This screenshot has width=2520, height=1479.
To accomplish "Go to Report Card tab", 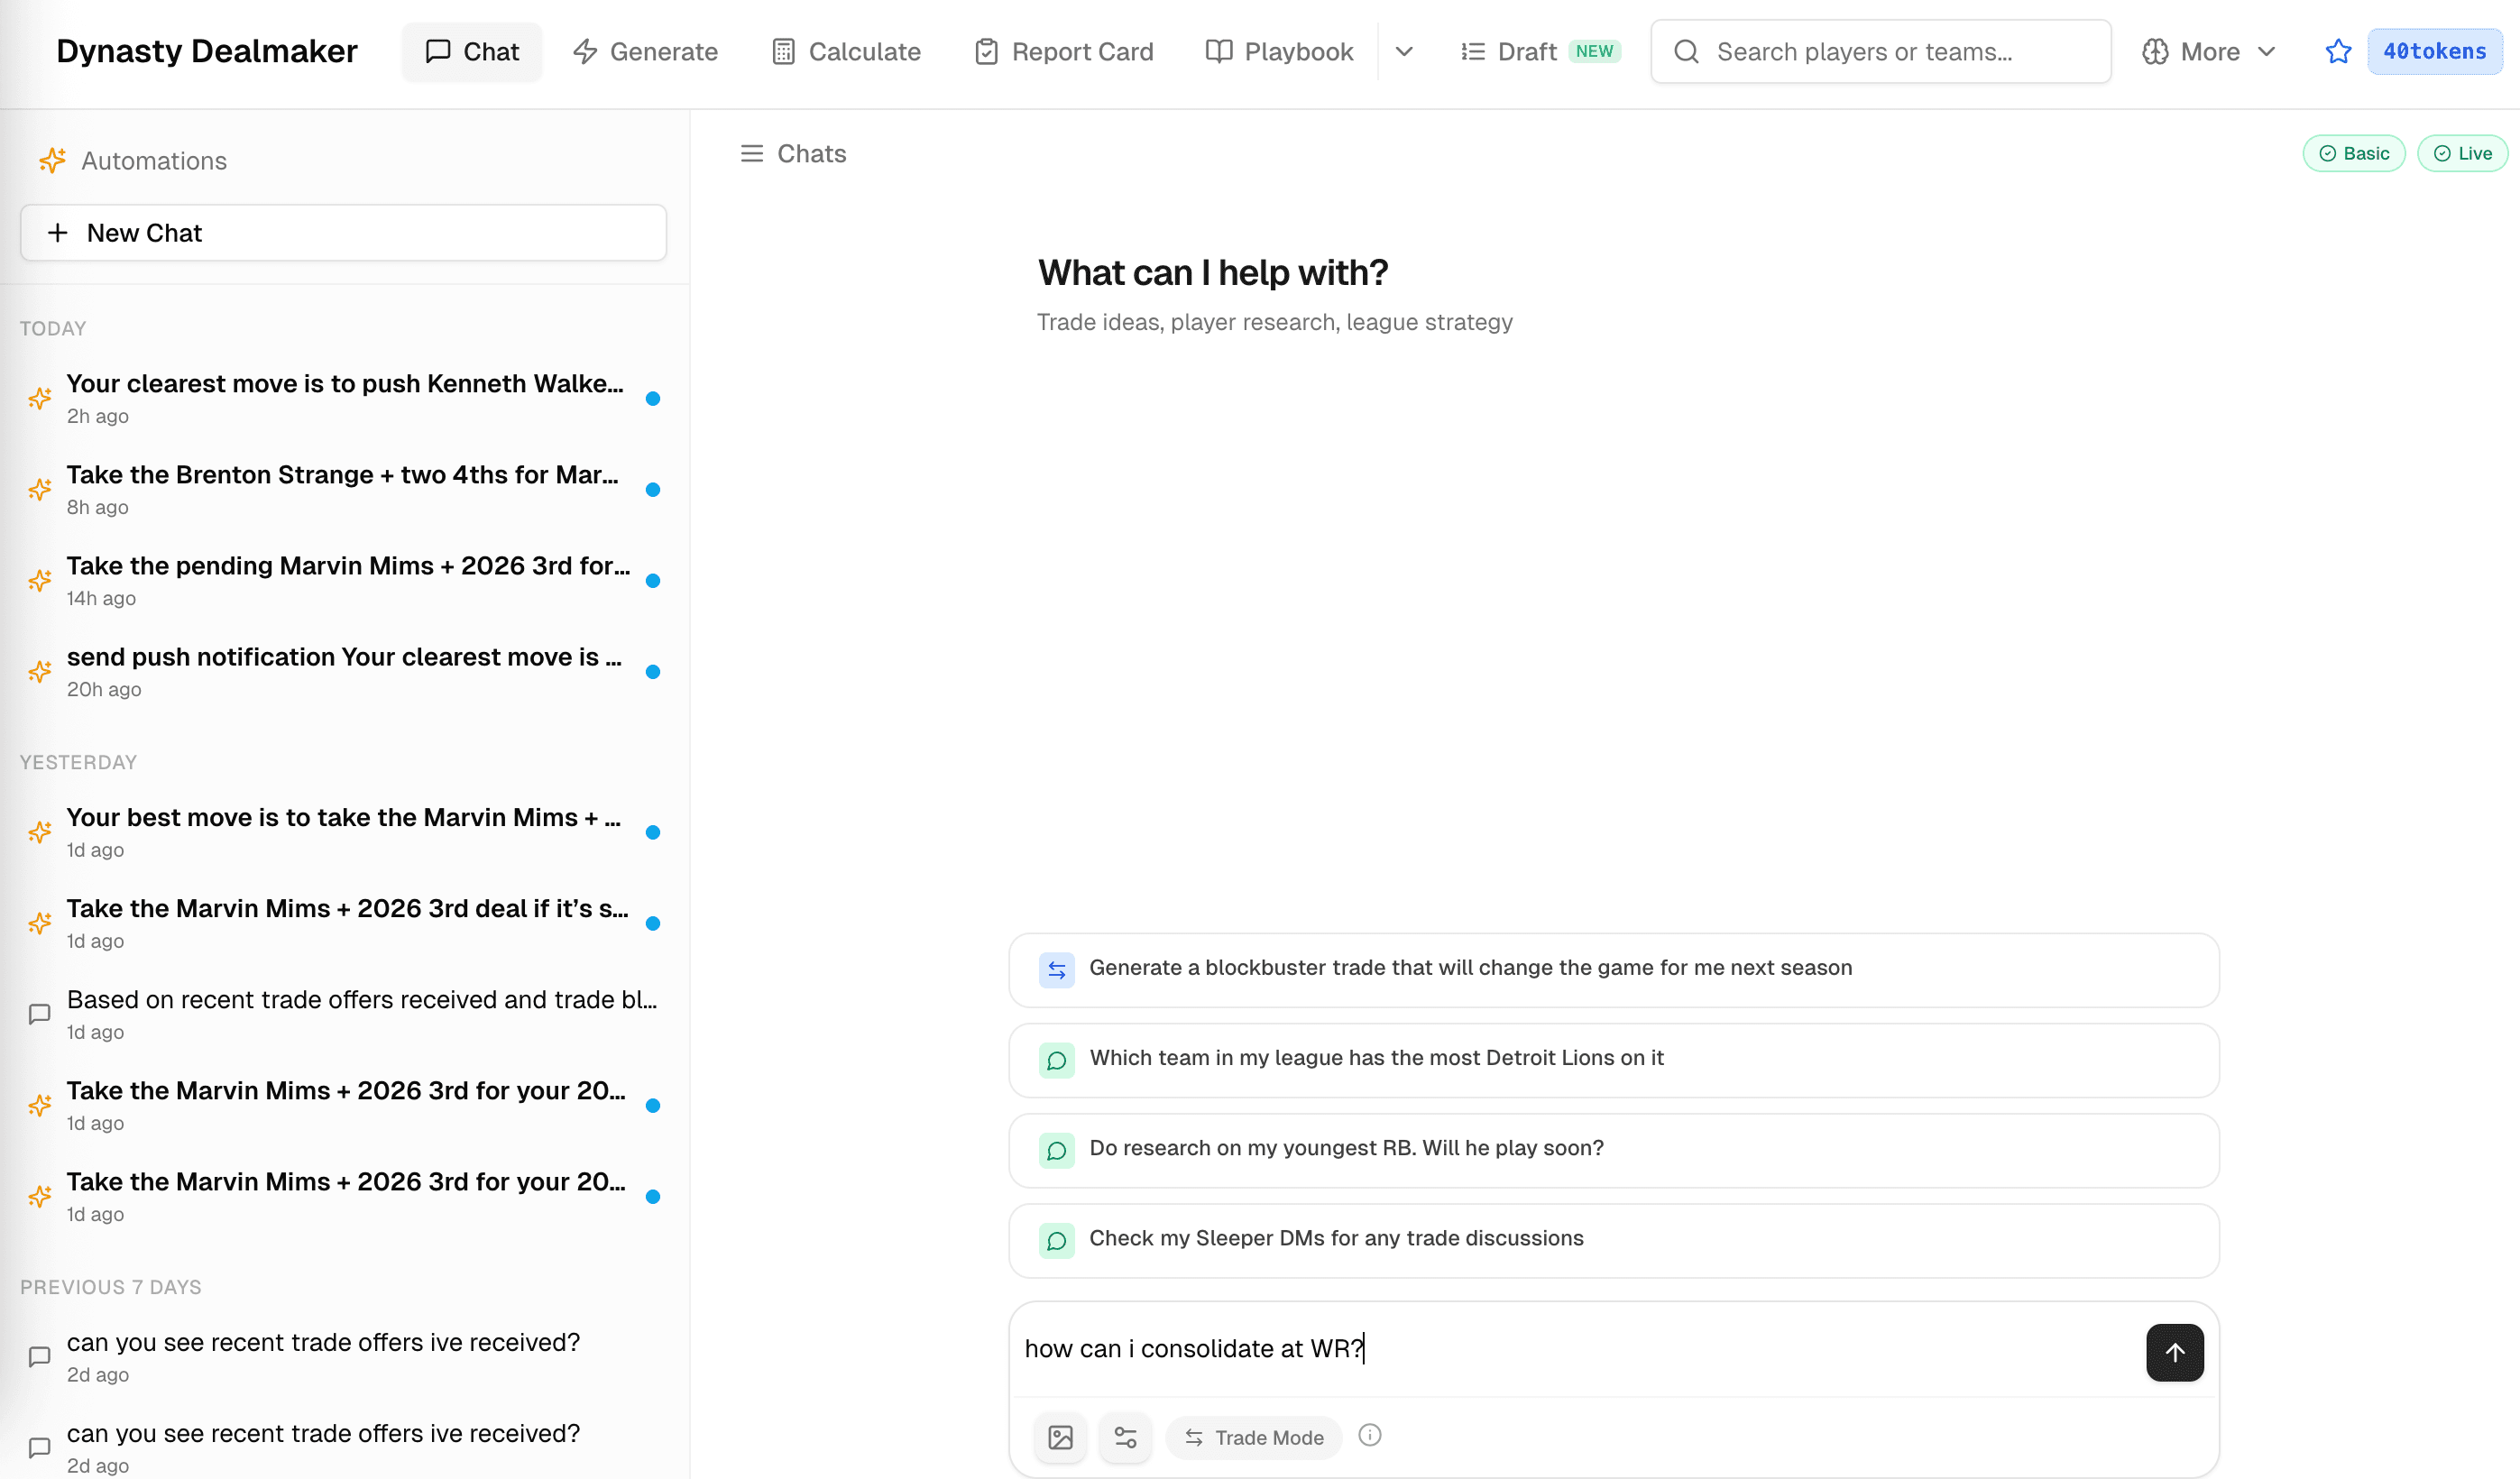I will (x=1063, y=51).
